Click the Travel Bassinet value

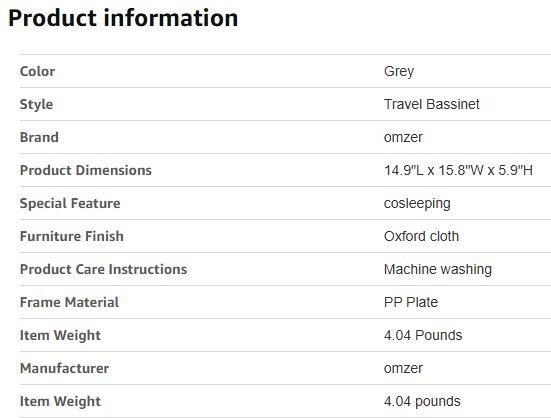432,104
